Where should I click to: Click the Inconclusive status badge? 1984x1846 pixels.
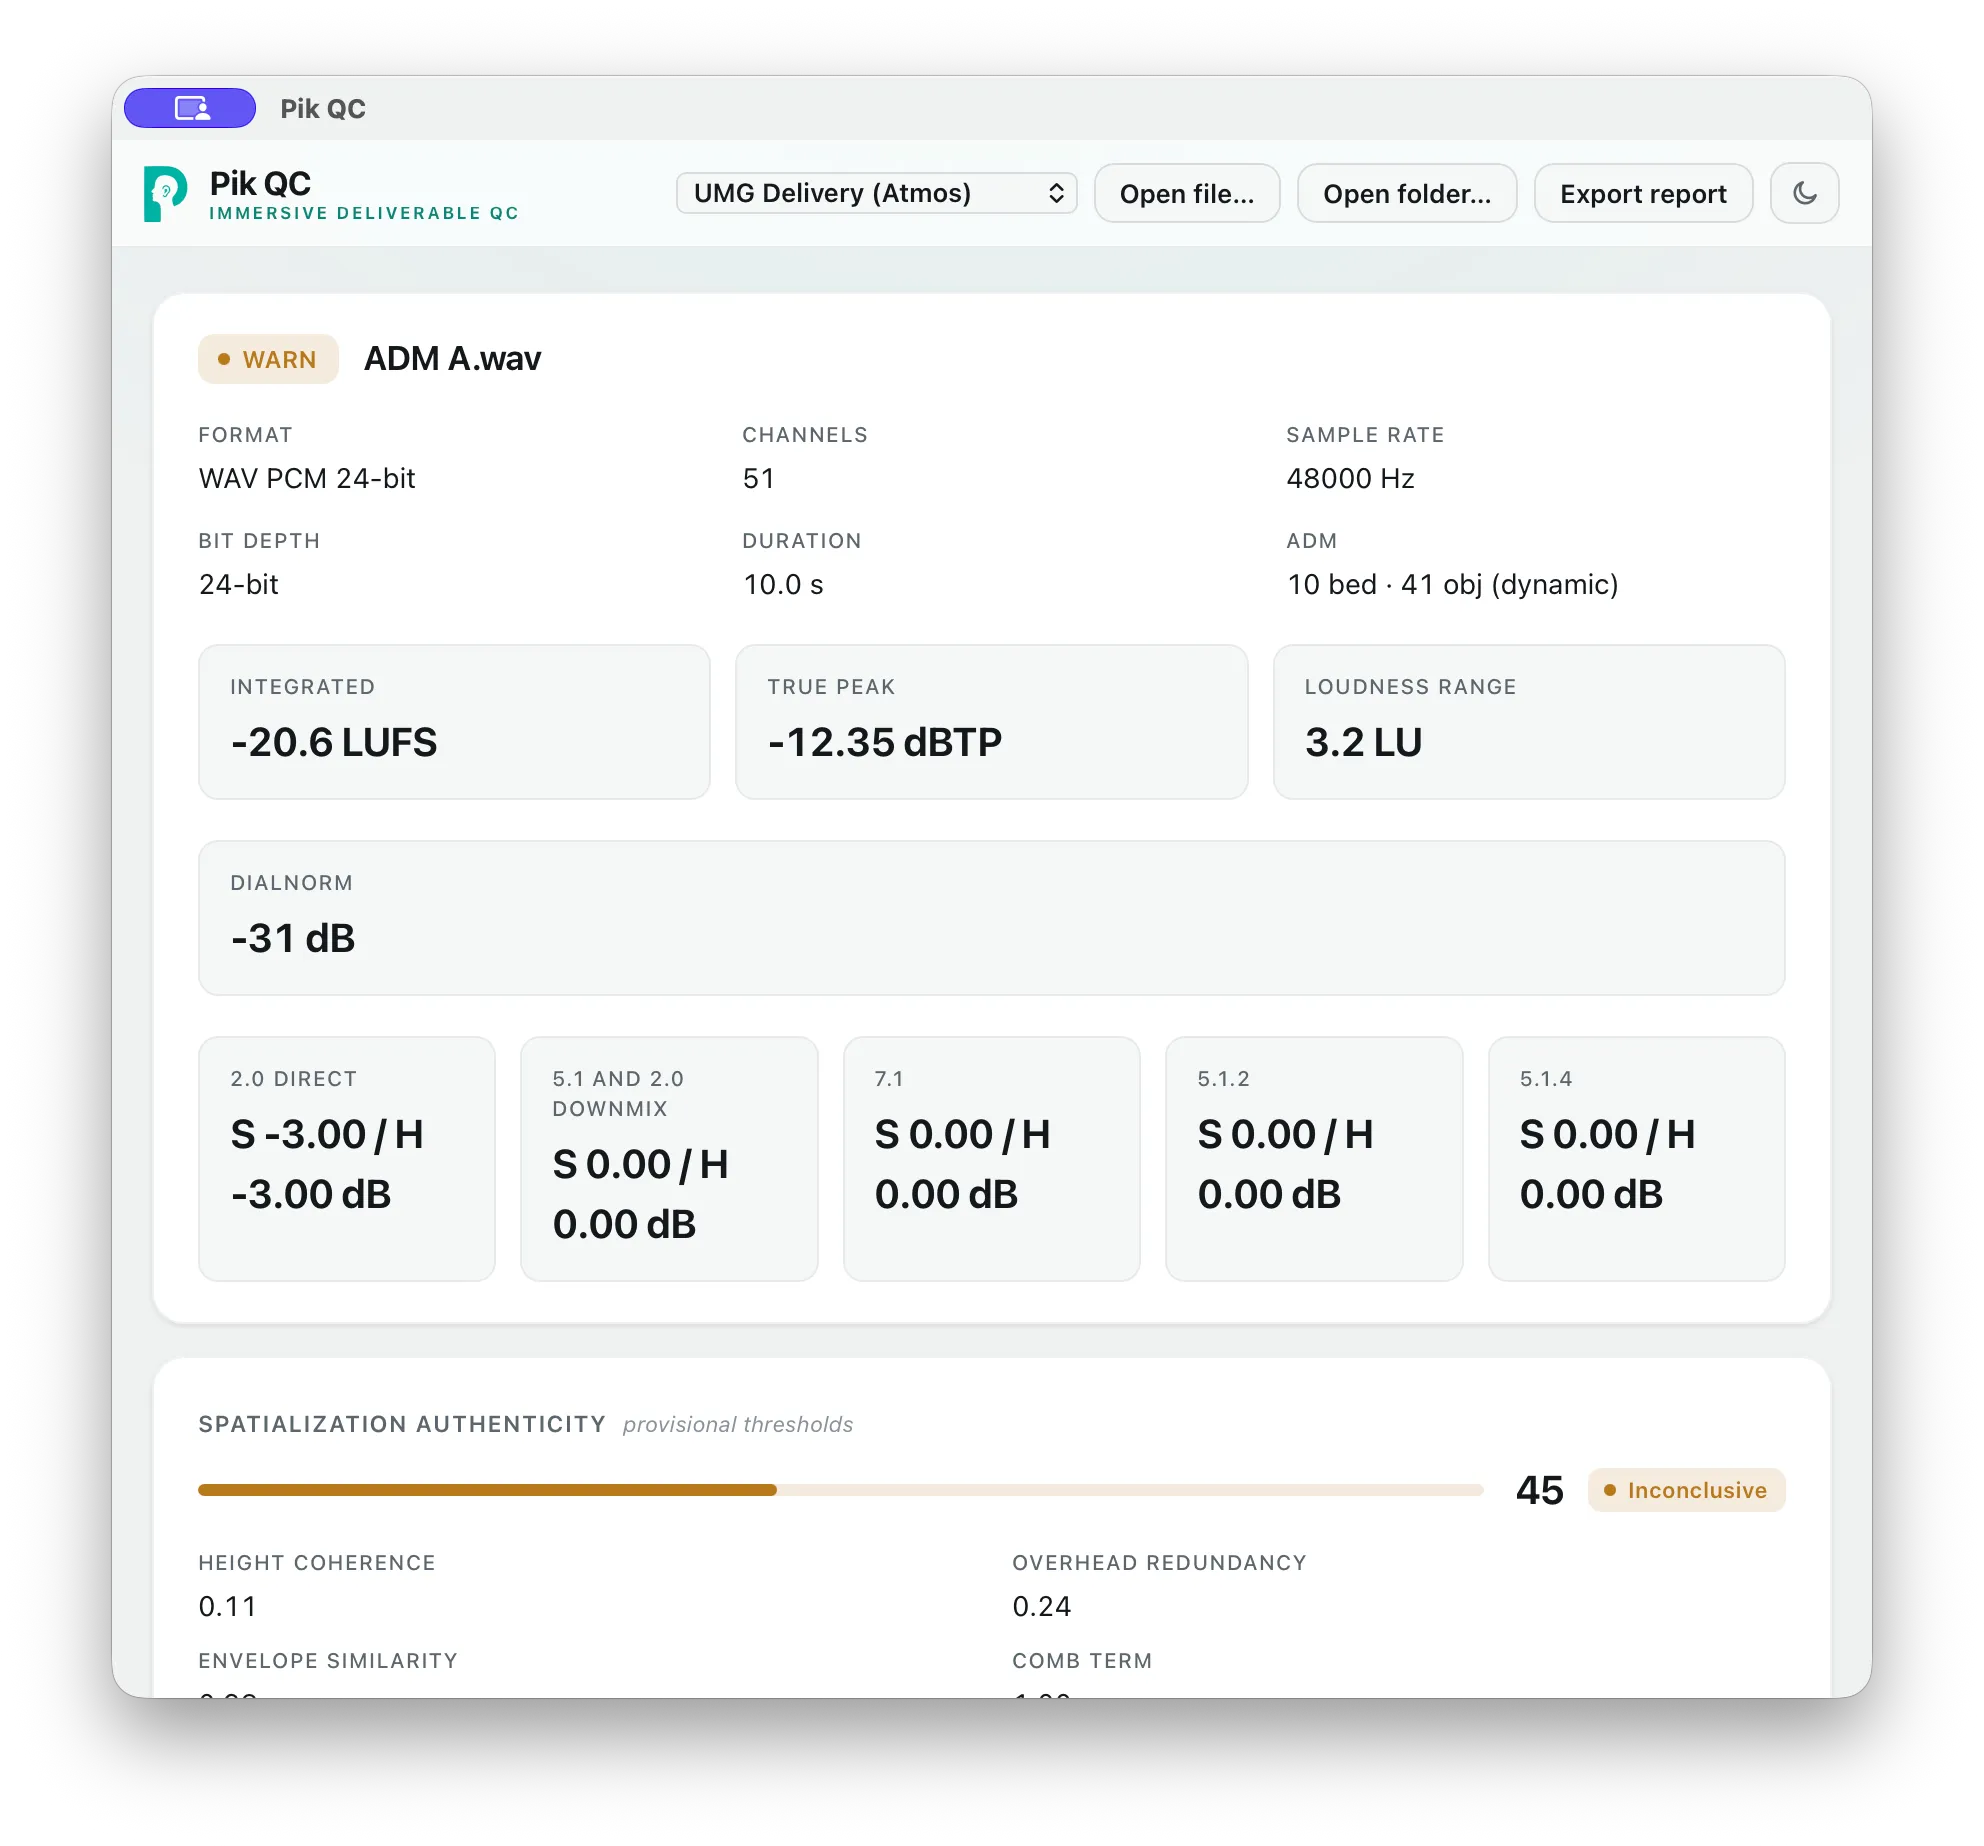[1686, 1490]
